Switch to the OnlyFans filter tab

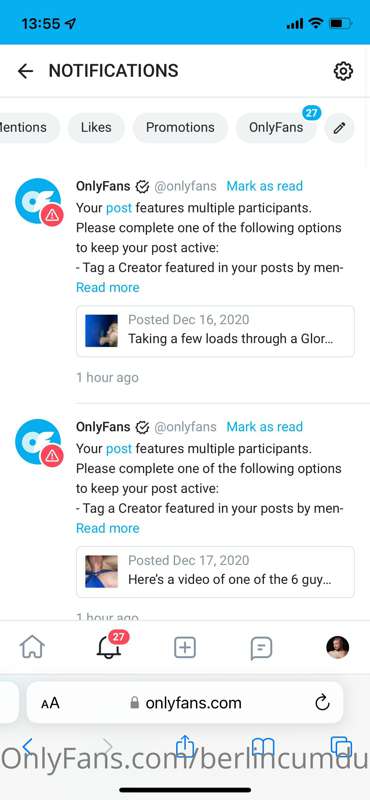276,128
